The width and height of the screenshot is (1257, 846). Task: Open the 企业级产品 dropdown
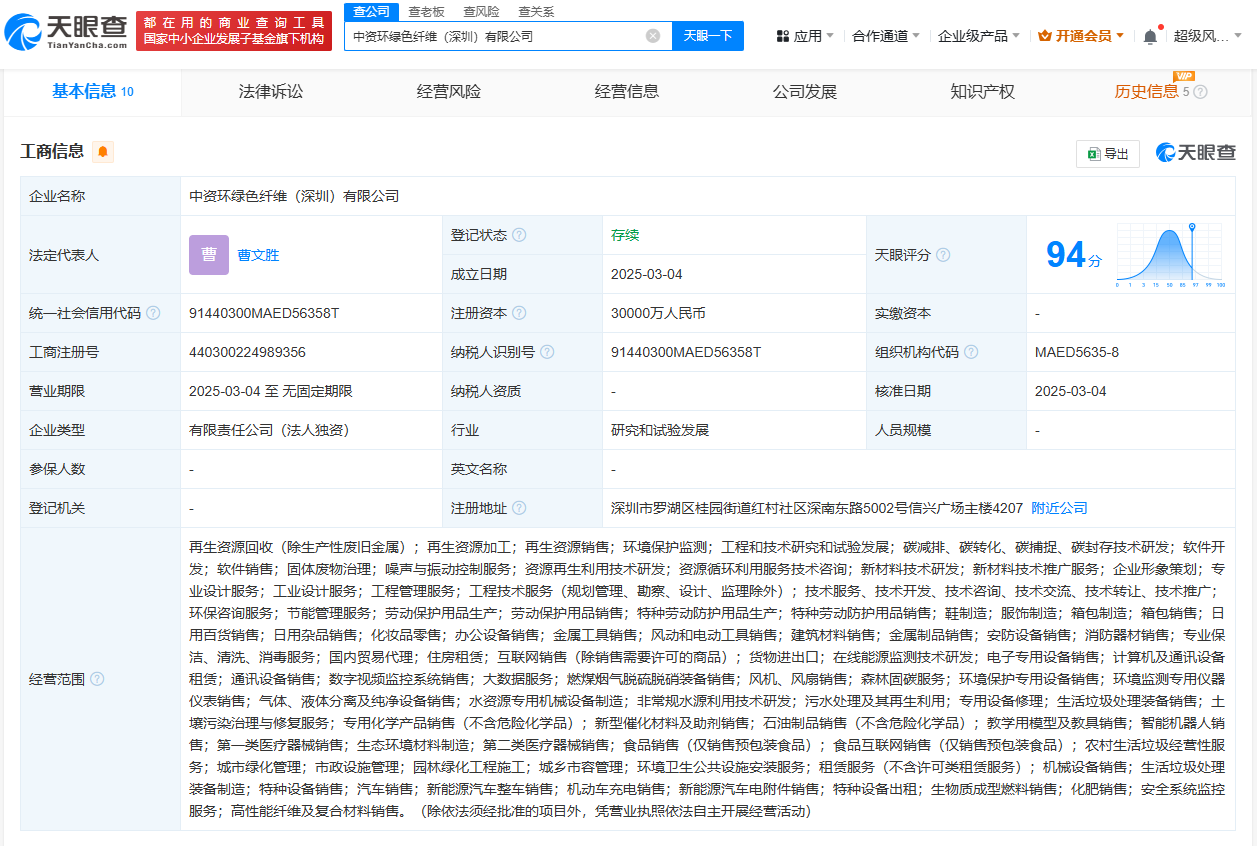(x=978, y=36)
